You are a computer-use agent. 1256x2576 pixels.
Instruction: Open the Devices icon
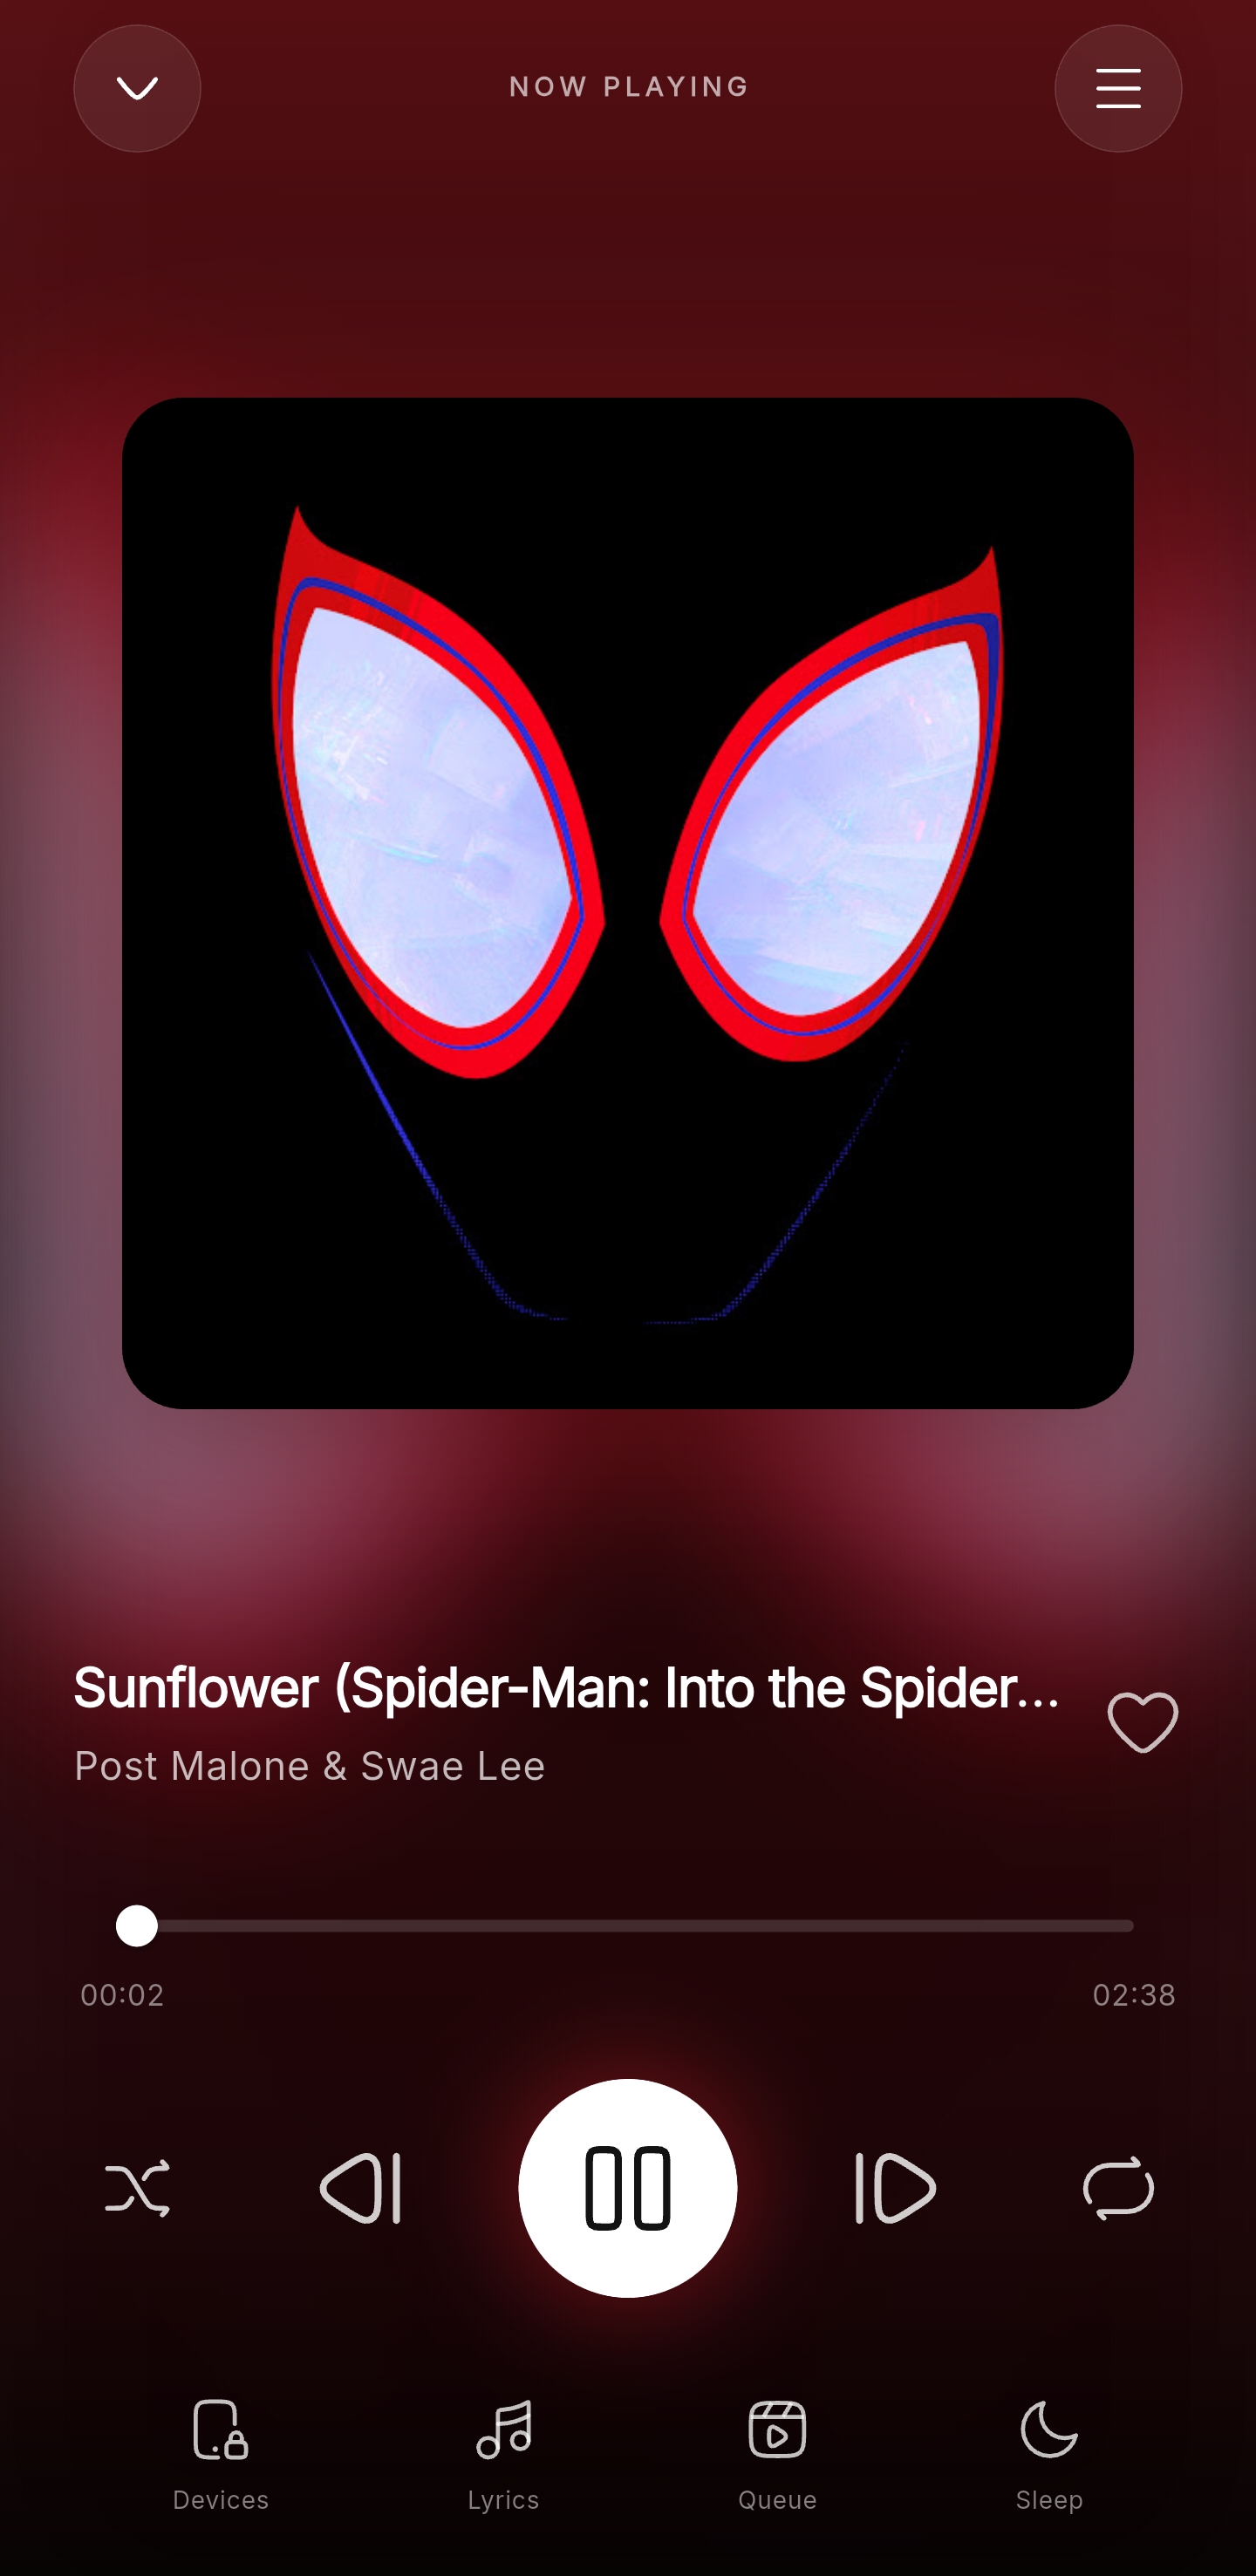point(220,2429)
